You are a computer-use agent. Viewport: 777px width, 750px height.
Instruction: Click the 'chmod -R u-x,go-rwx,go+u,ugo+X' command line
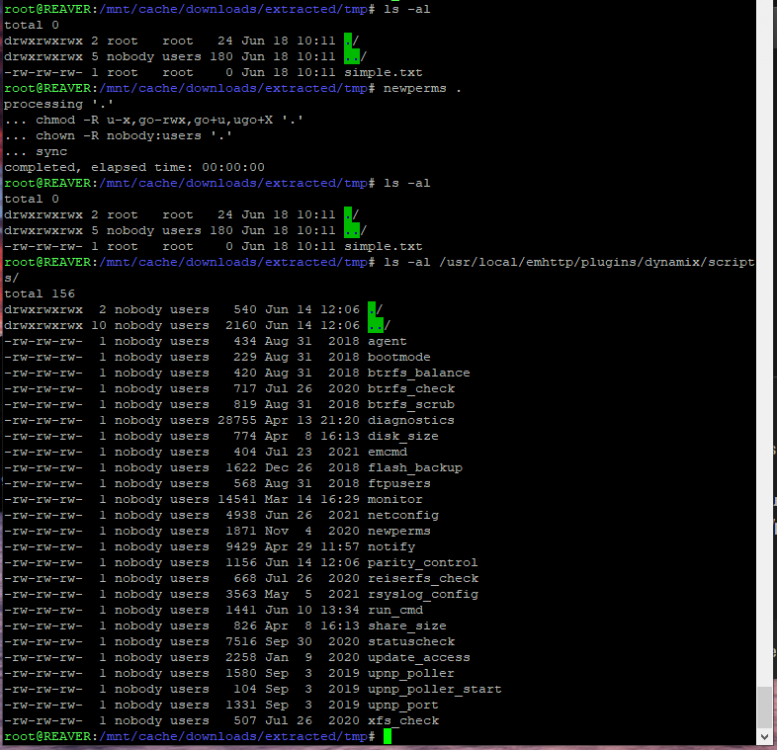(154, 120)
